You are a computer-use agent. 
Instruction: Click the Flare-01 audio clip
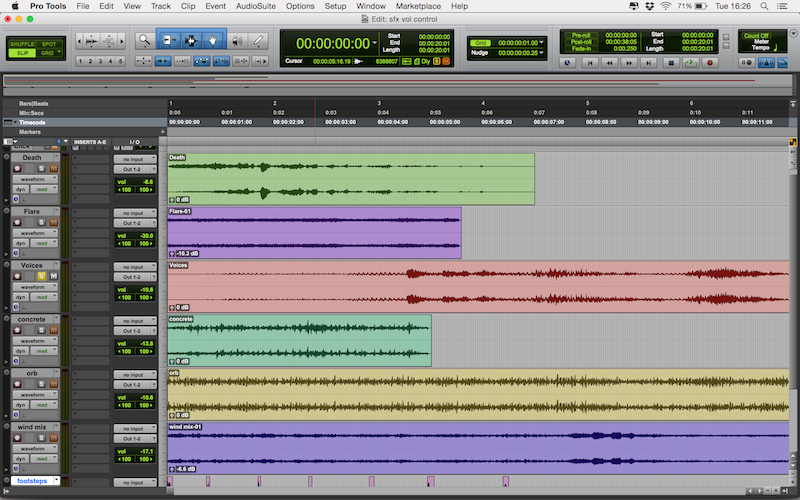pos(314,233)
